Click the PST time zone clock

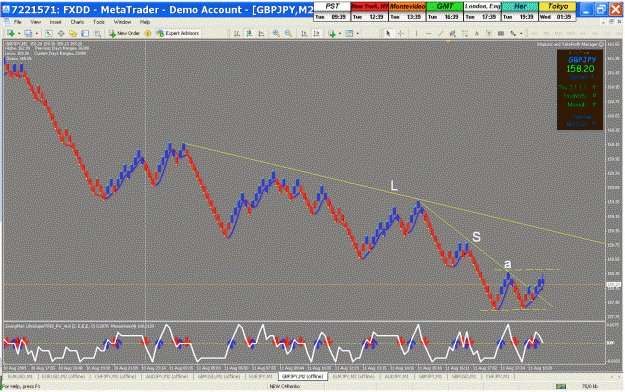pyautogui.click(x=332, y=12)
